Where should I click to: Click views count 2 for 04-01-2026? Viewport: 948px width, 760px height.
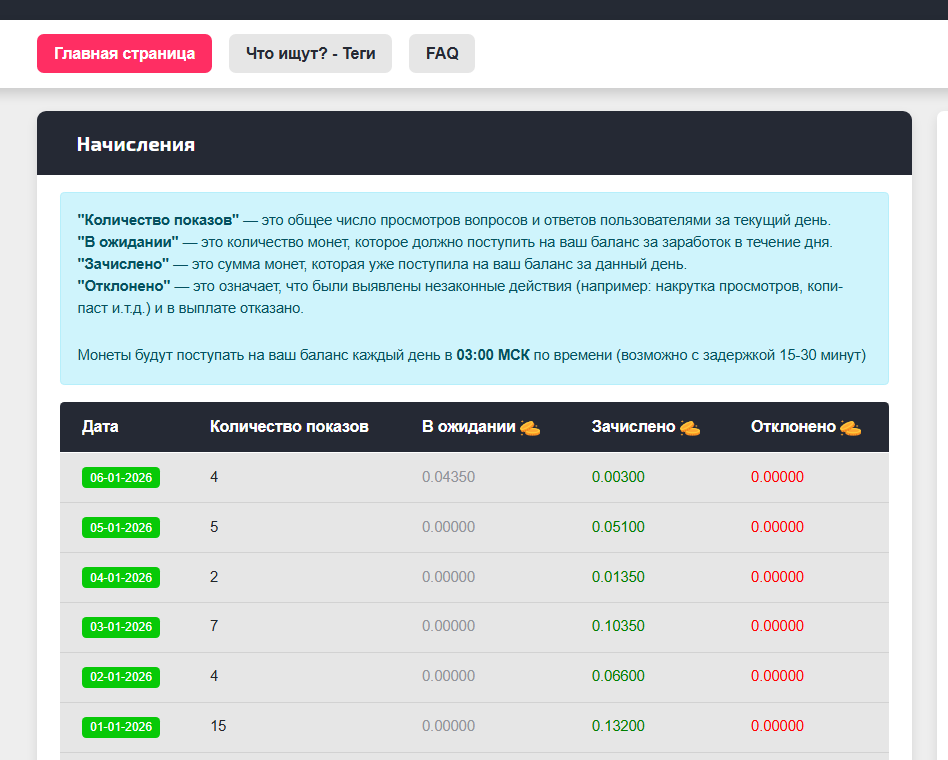(x=214, y=577)
